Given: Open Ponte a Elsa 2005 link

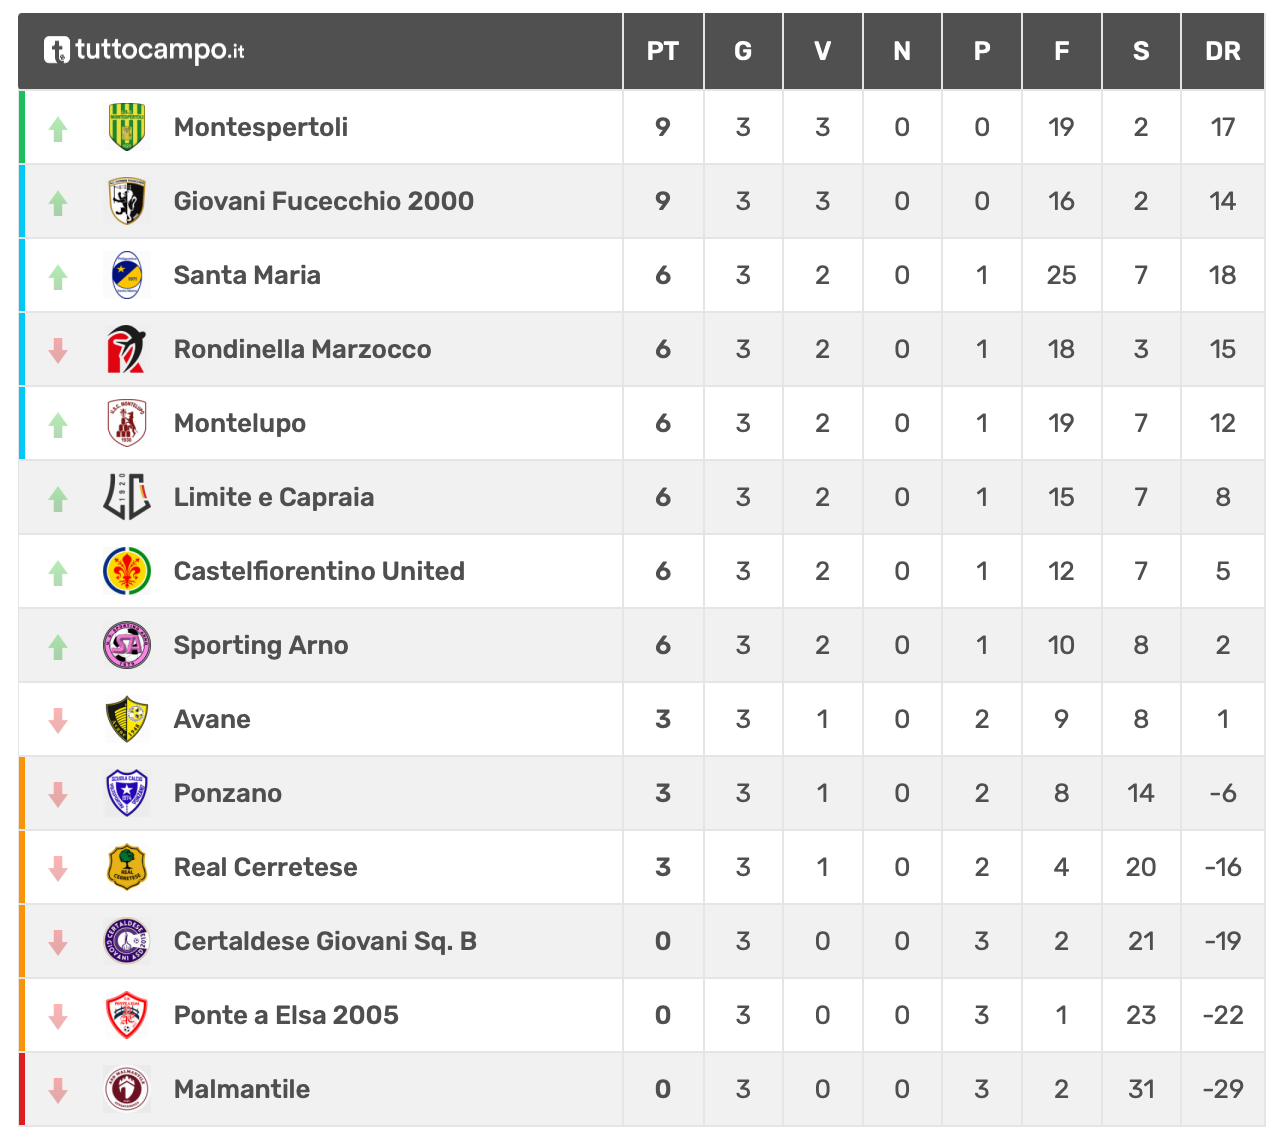Looking at the screenshot, I should pyautogui.click(x=286, y=1015).
